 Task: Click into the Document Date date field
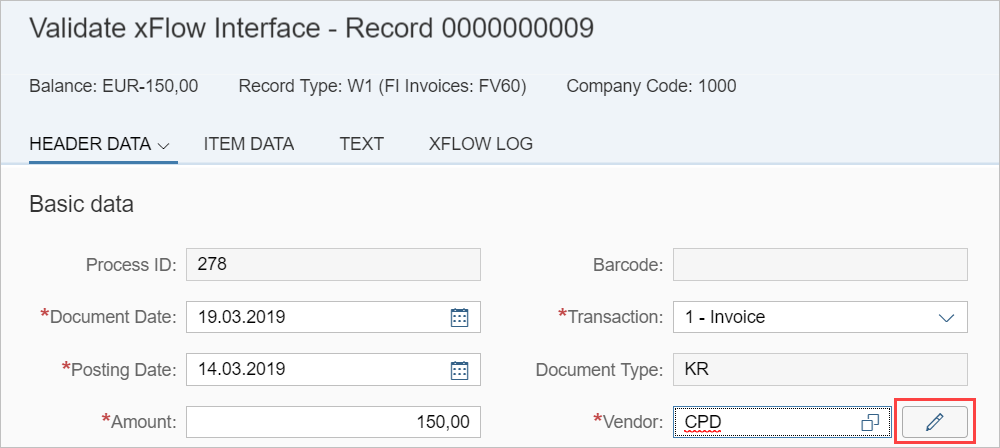pyautogui.click(x=310, y=317)
